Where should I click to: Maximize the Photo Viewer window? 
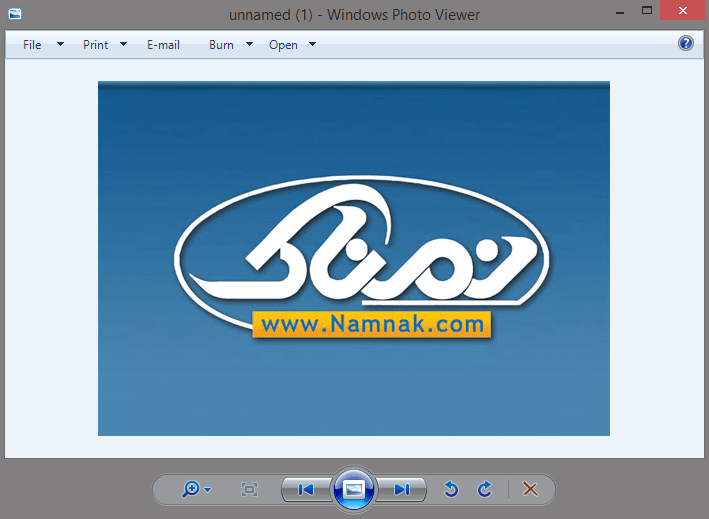tap(647, 11)
